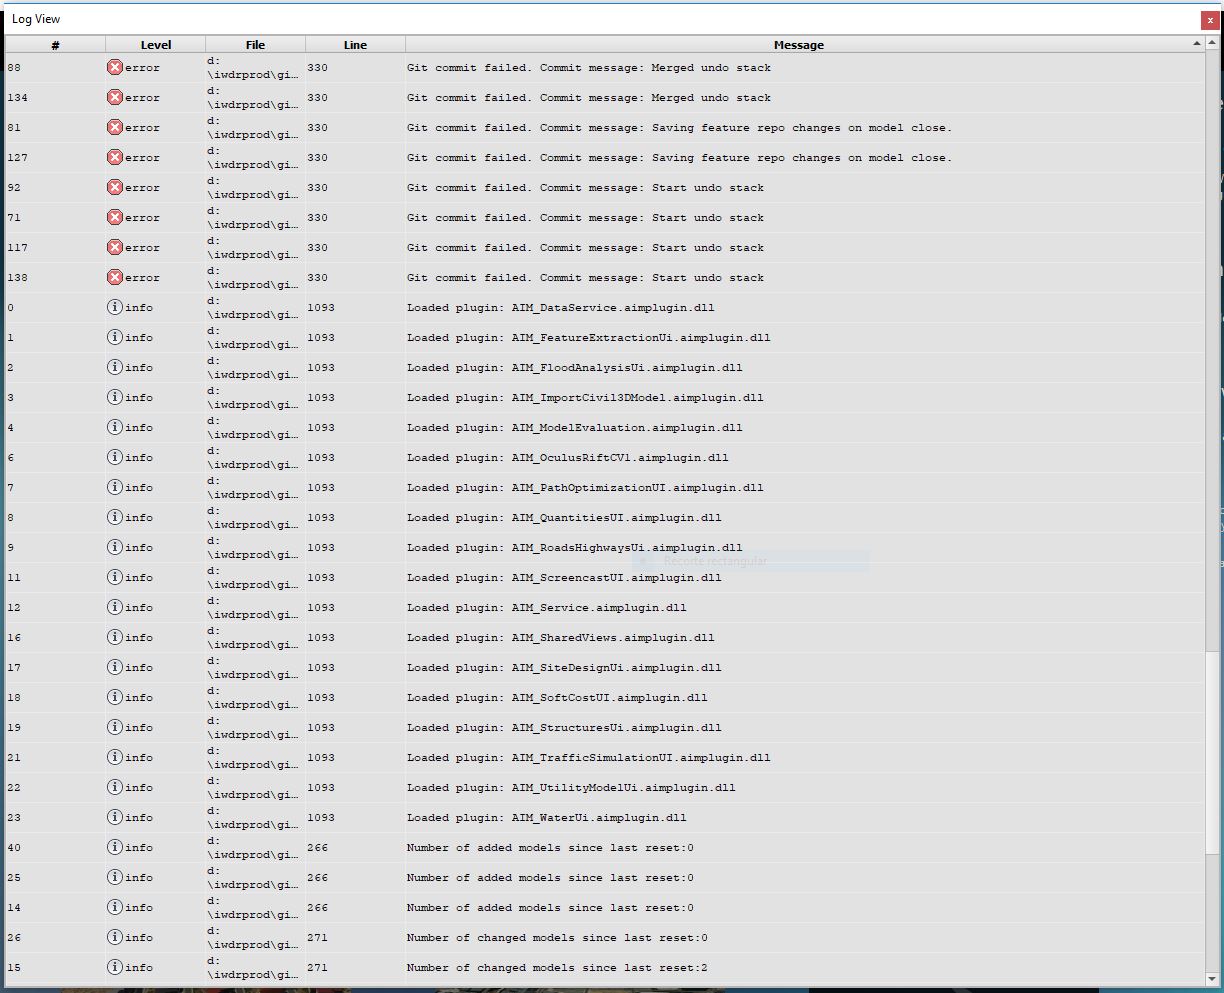1224x993 pixels.
Task: Click the info icon in row 2
Action: click(115, 367)
